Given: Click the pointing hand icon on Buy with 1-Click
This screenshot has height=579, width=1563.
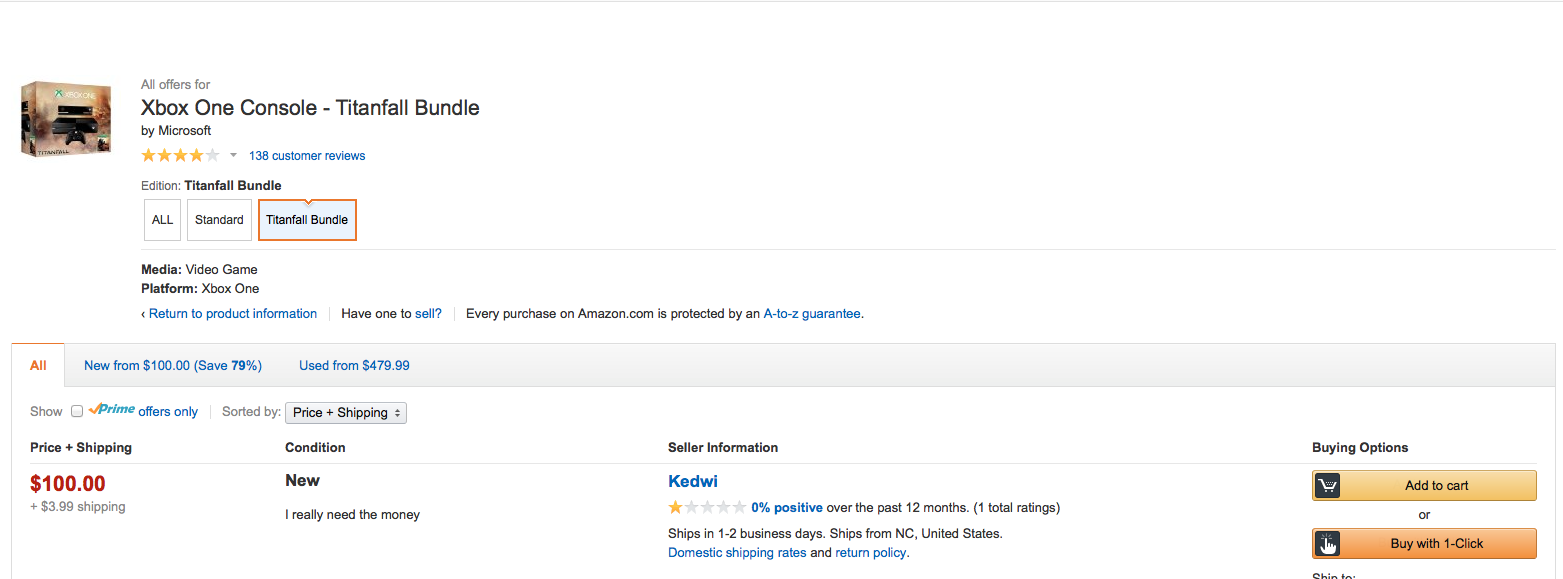Looking at the screenshot, I should click(1327, 544).
